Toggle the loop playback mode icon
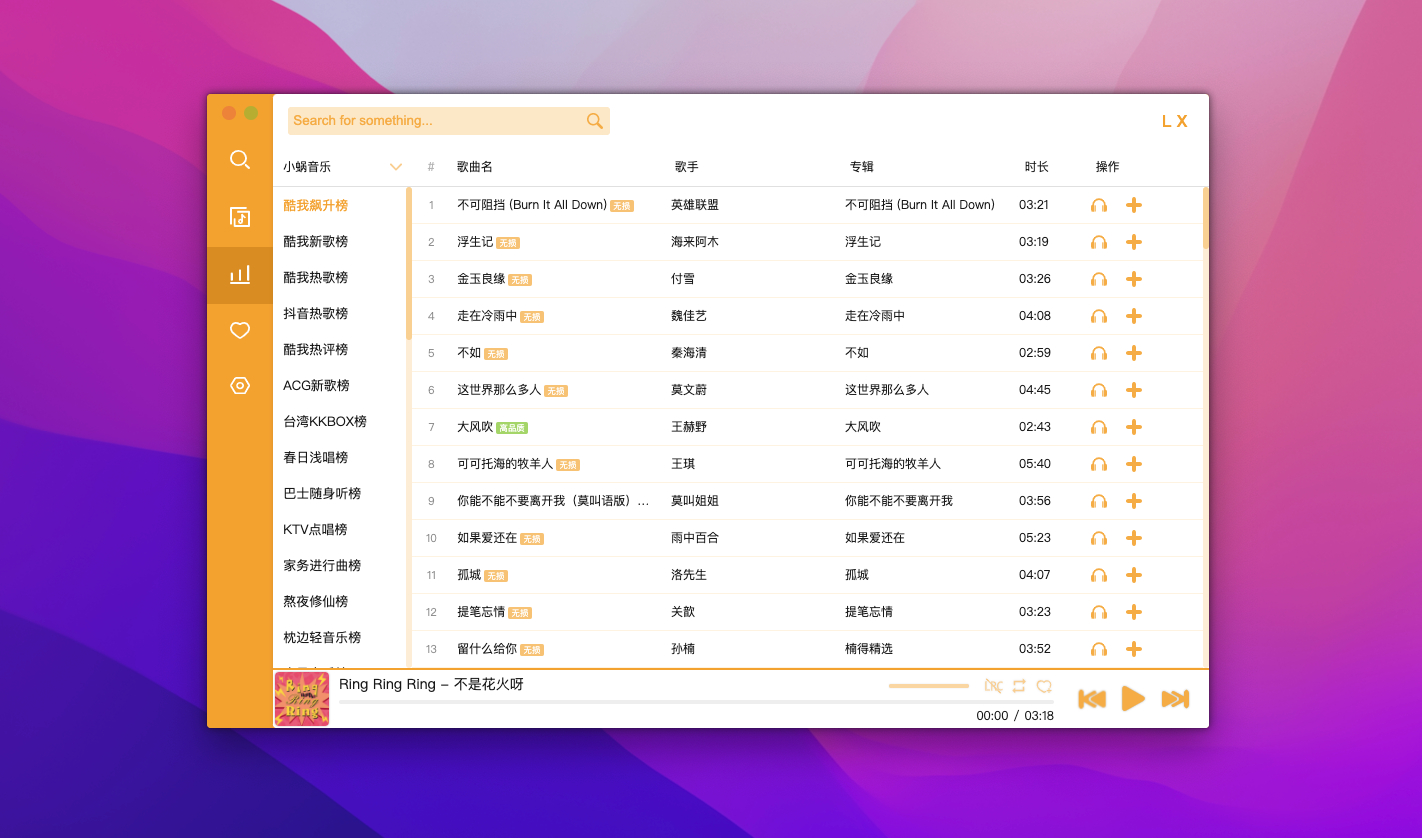This screenshot has width=1422, height=838. pos(1019,686)
